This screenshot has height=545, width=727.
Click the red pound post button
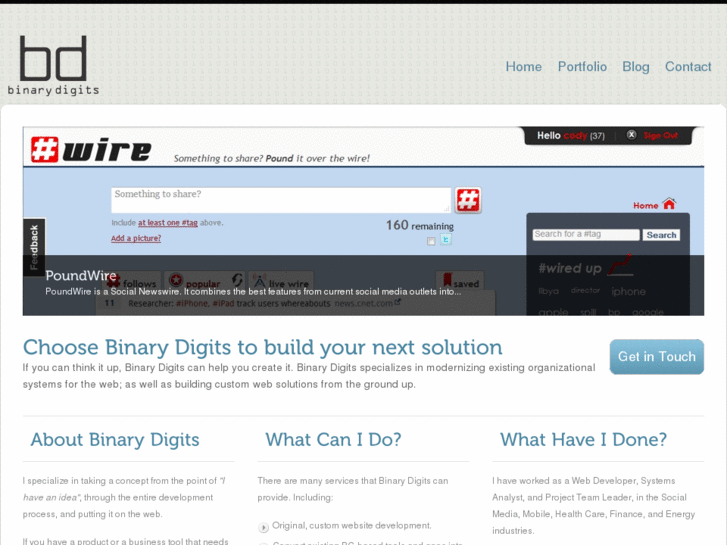point(468,200)
